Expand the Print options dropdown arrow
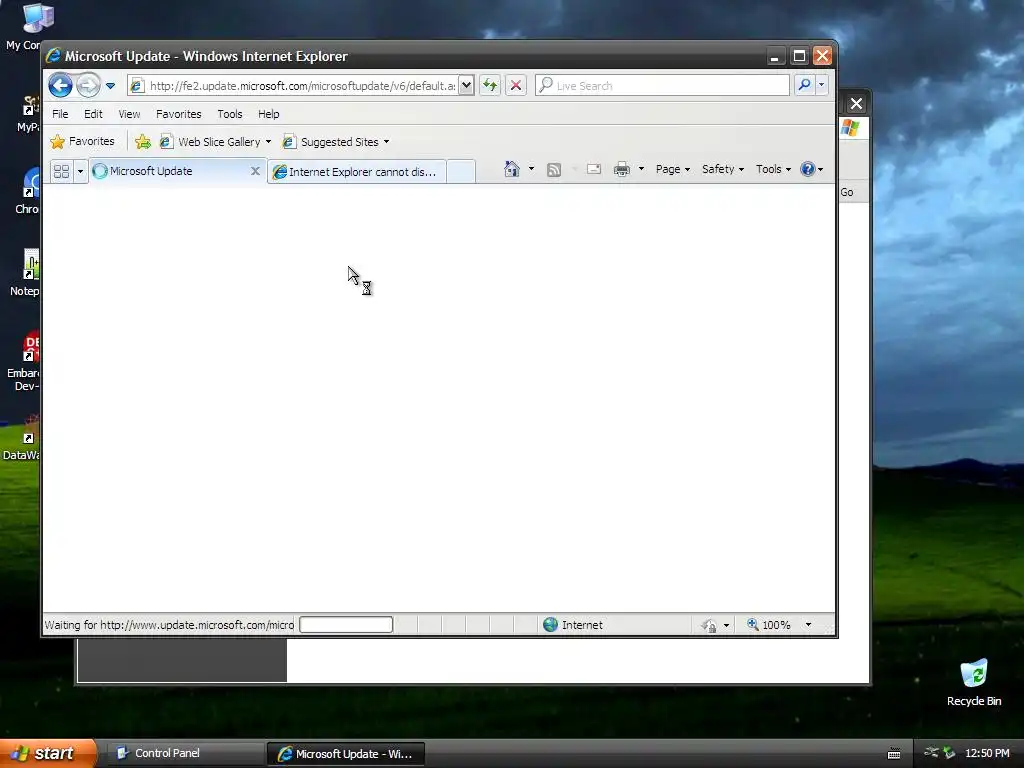This screenshot has height=768, width=1024. click(x=641, y=169)
